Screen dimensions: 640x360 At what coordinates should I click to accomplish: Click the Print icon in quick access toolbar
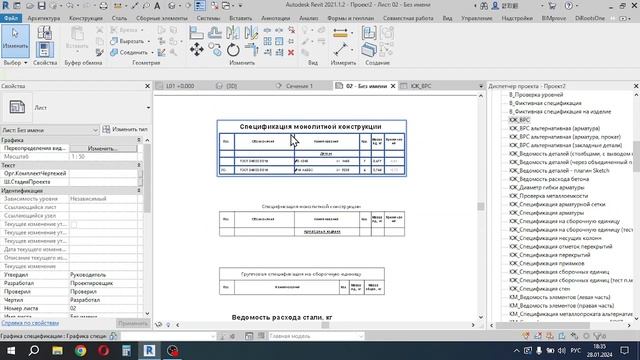(104, 6)
